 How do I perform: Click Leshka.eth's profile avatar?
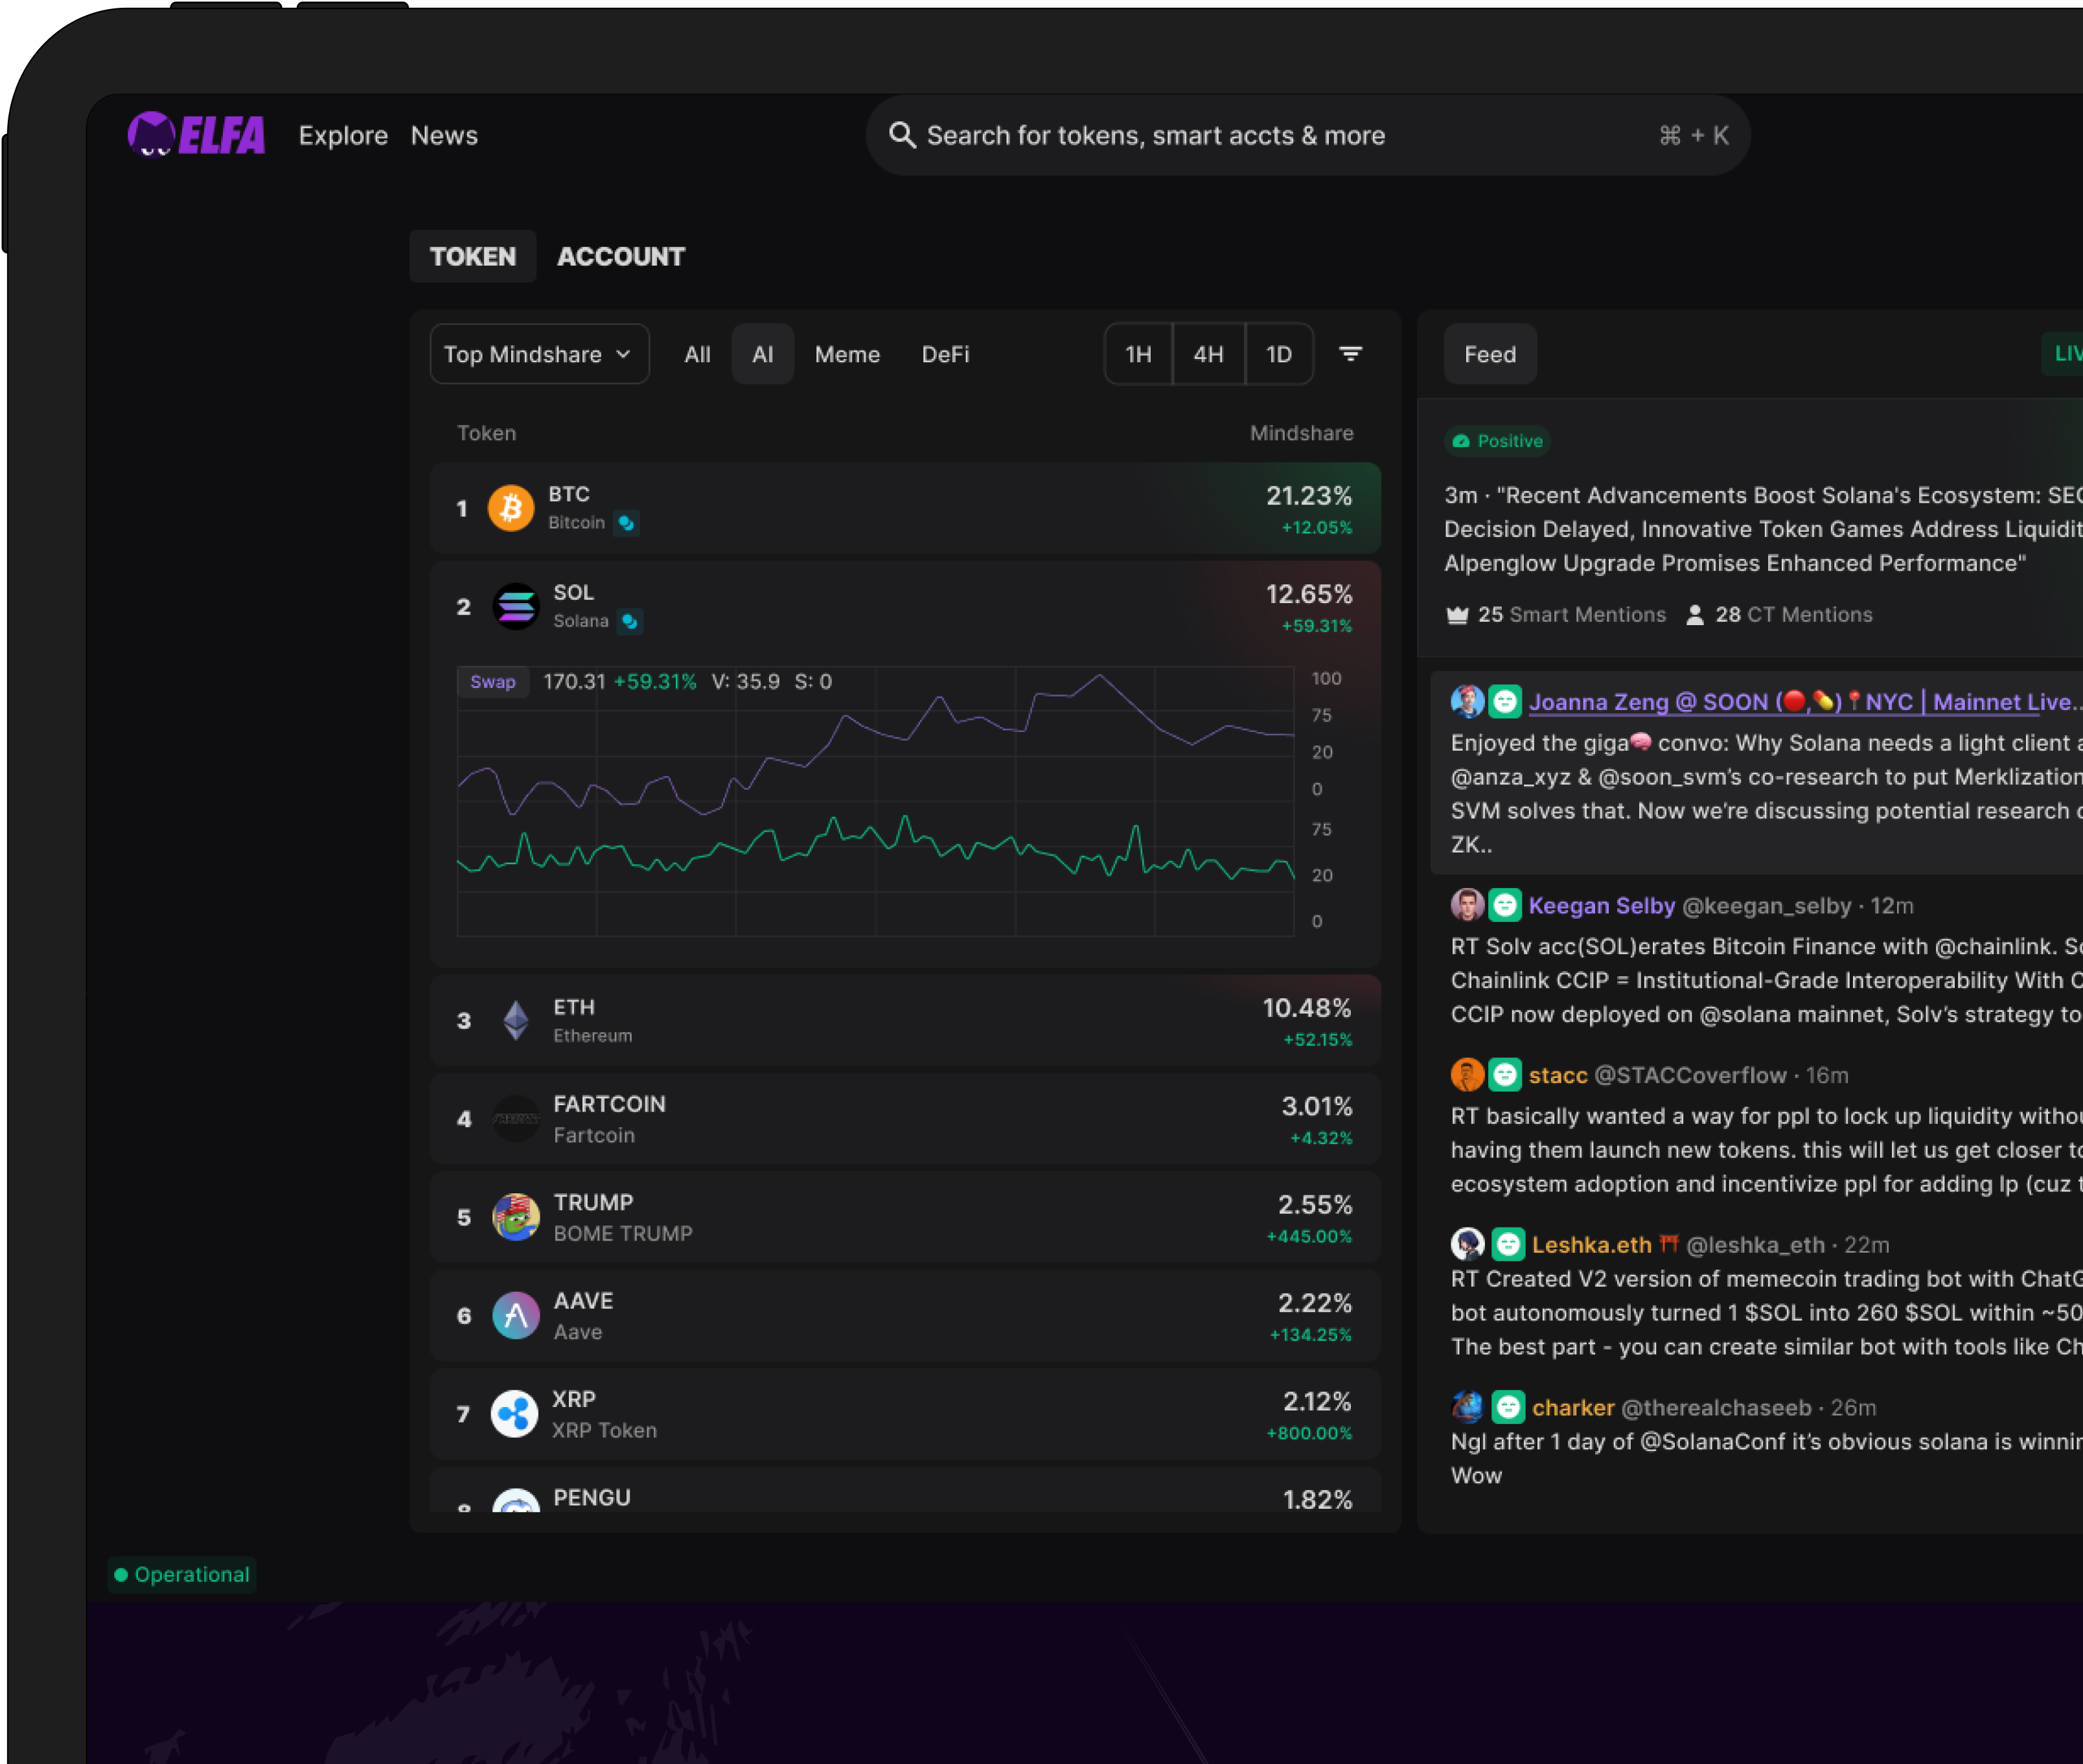coord(1467,1244)
